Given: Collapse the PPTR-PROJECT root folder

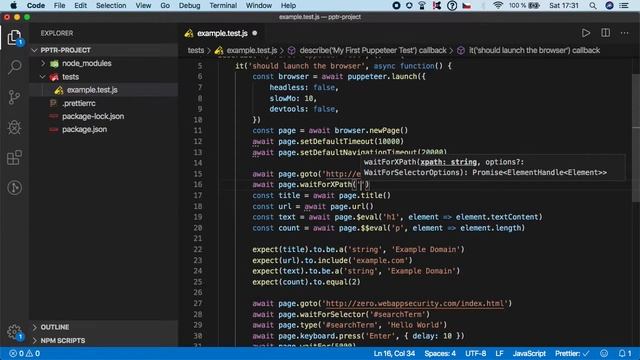Looking at the screenshot, I should (35, 50).
